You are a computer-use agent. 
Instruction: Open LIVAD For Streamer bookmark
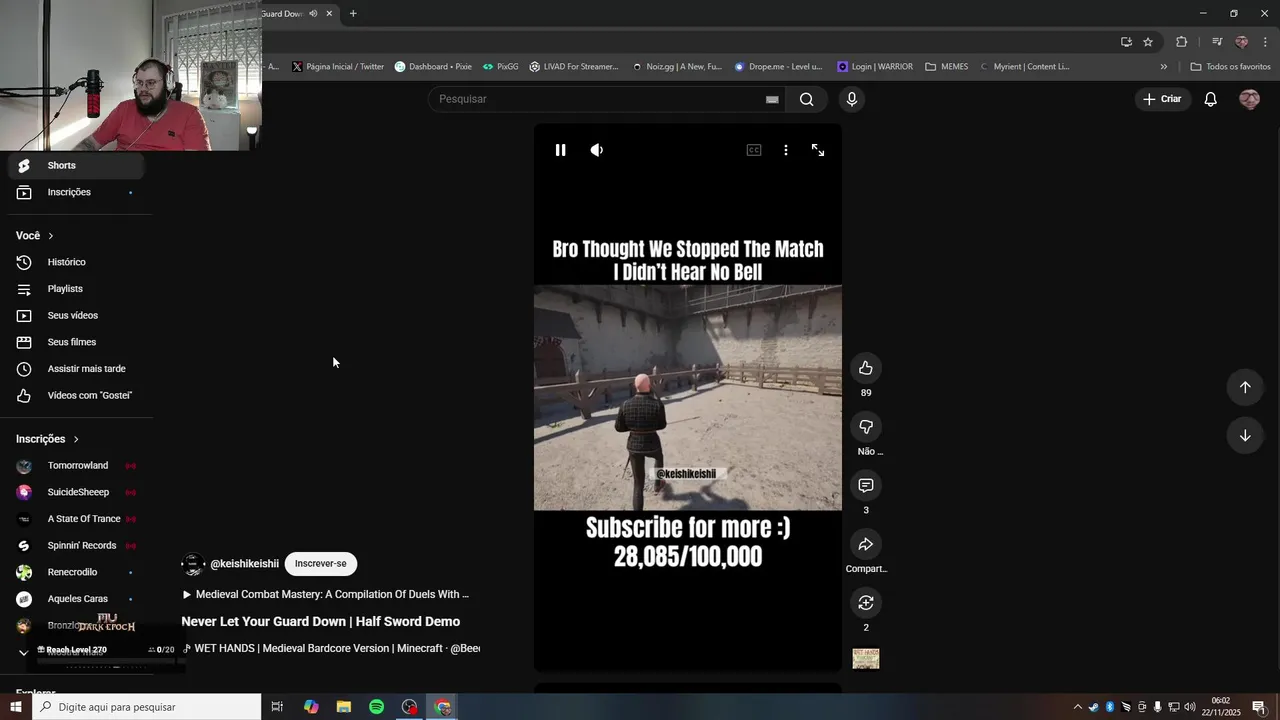tap(574, 67)
